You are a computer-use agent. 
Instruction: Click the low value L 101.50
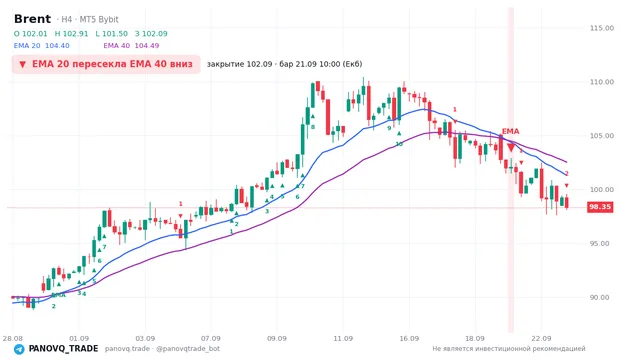click(111, 34)
